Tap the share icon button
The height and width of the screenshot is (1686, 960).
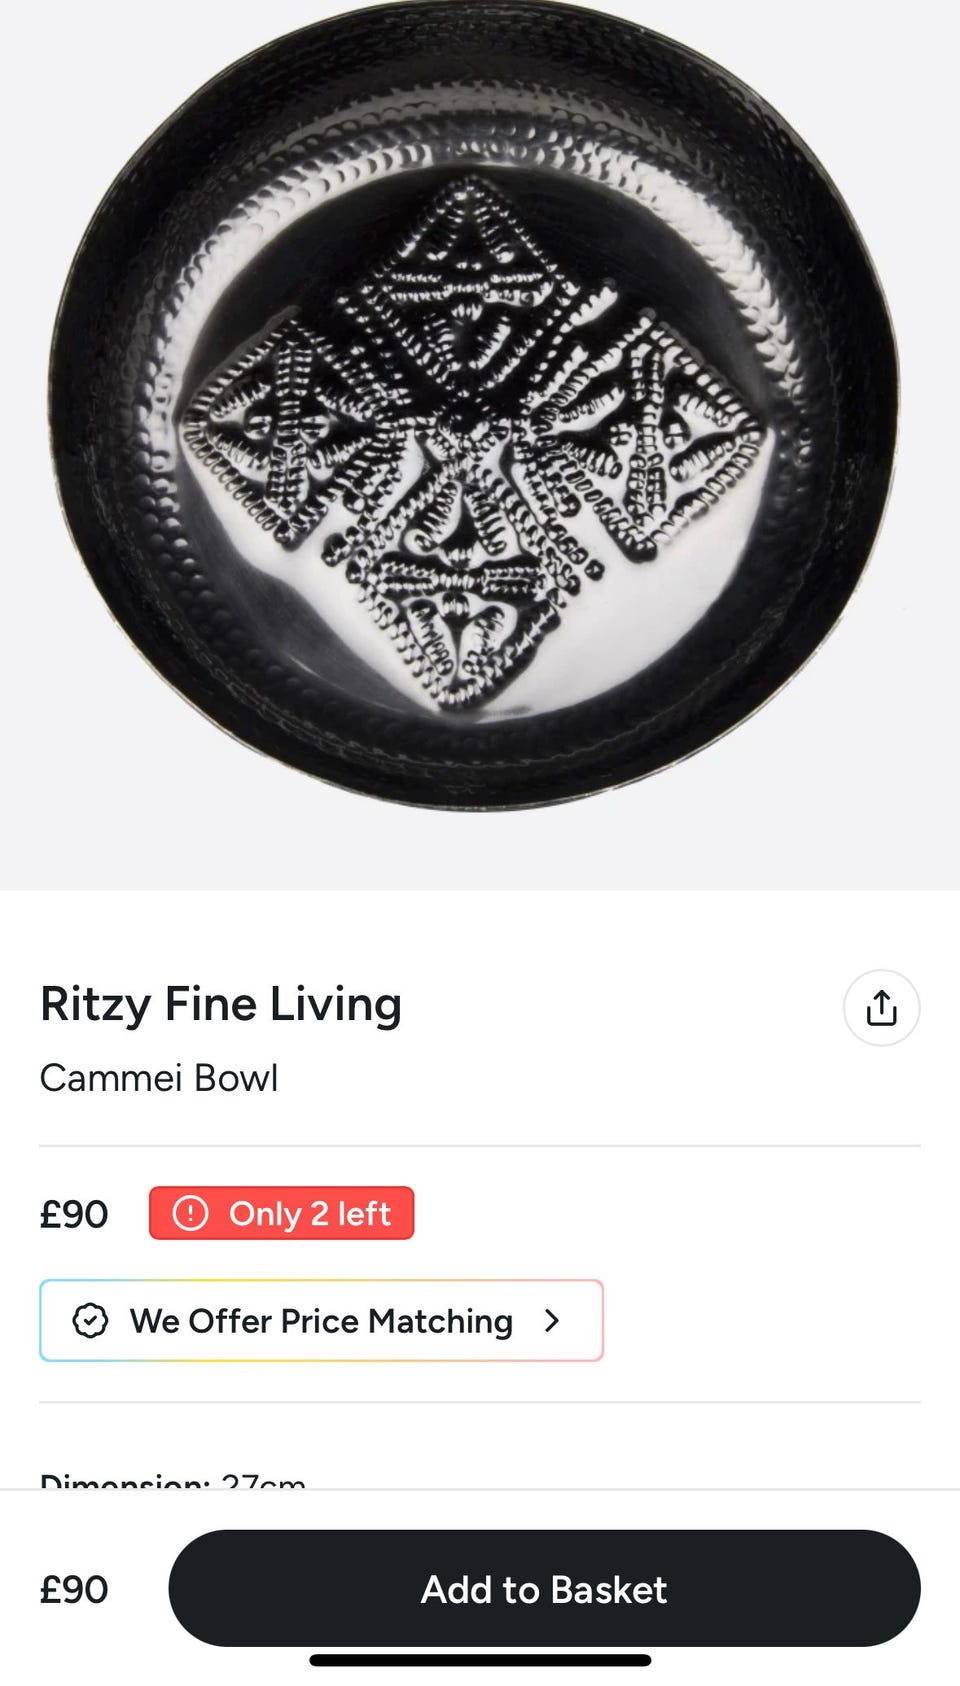(x=881, y=1008)
